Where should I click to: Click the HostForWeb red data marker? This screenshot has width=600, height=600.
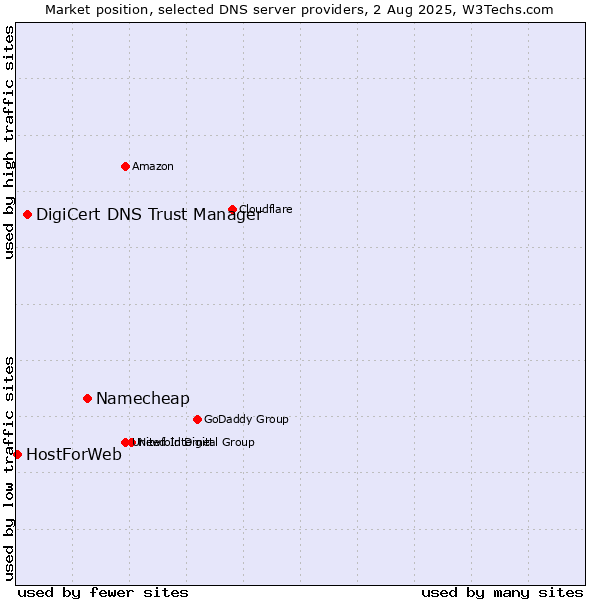pos(17,455)
